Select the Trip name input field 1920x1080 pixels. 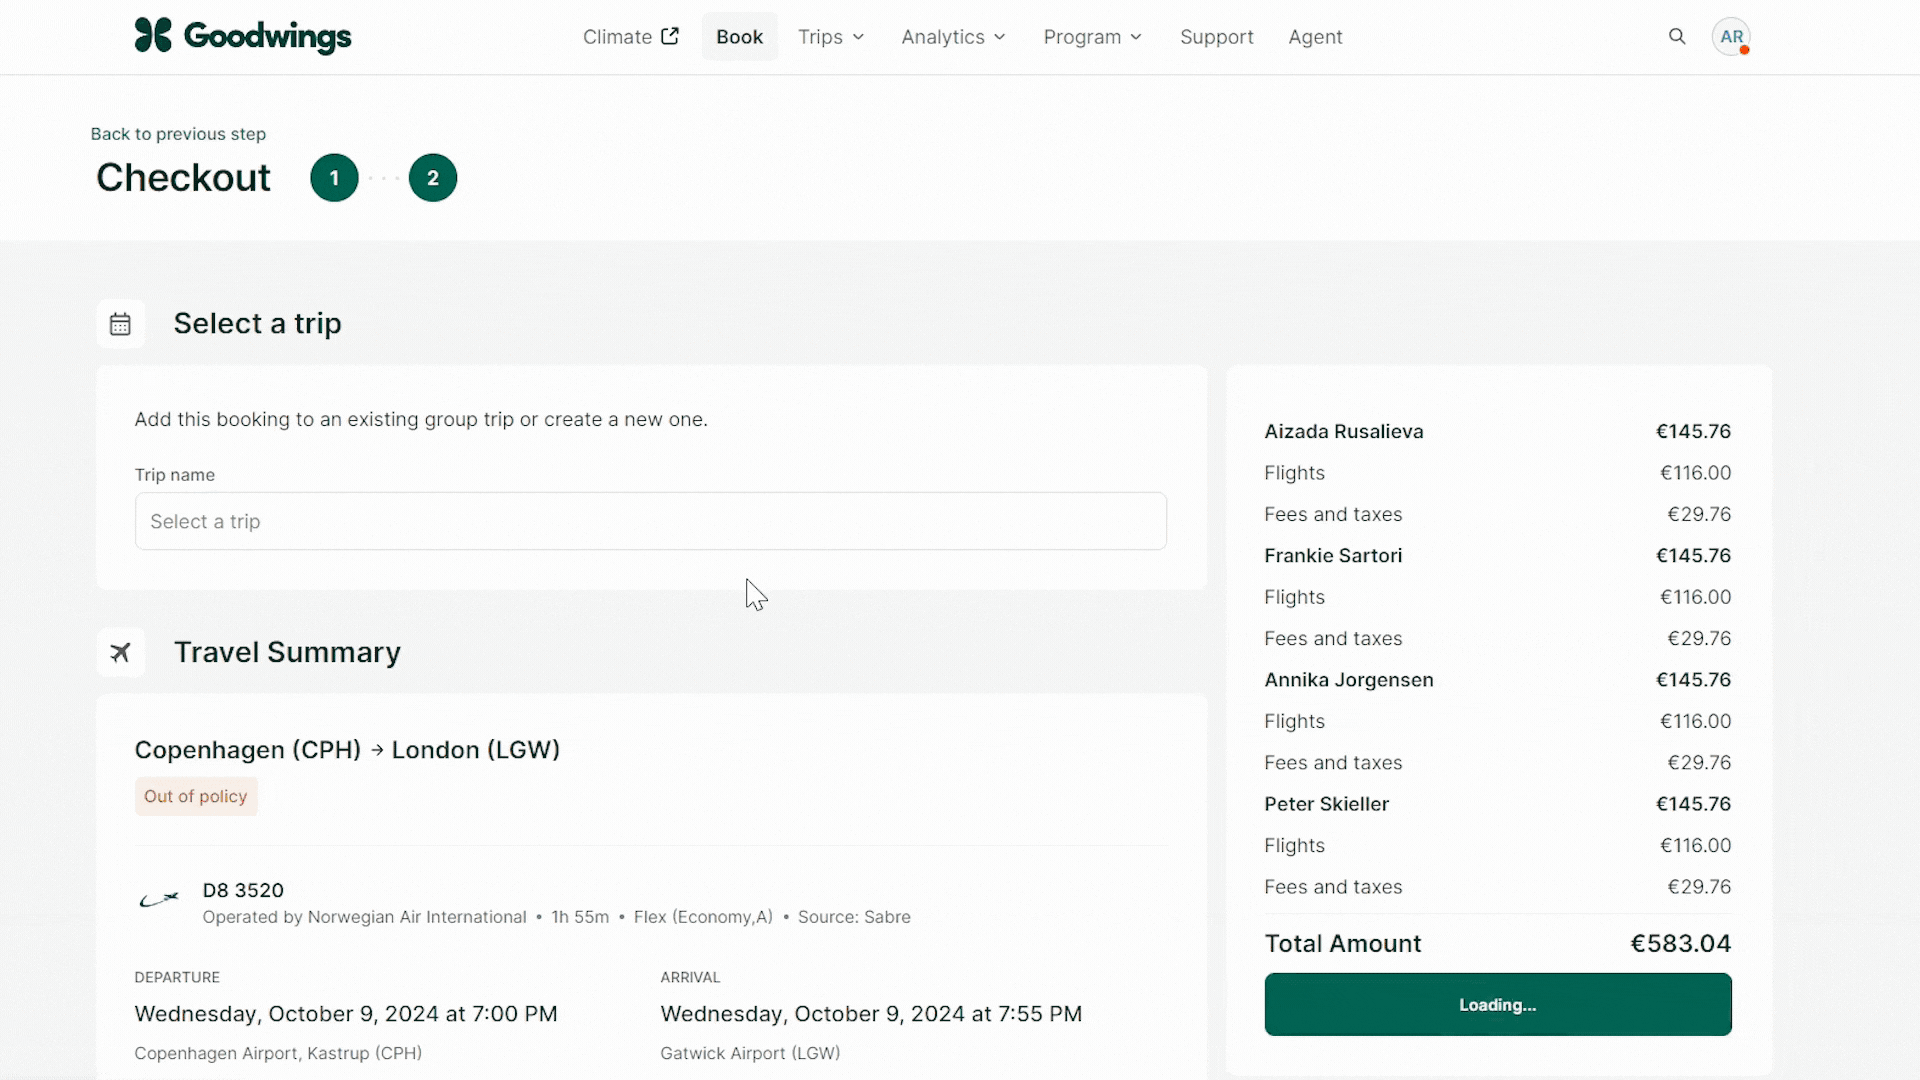[x=649, y=521]
